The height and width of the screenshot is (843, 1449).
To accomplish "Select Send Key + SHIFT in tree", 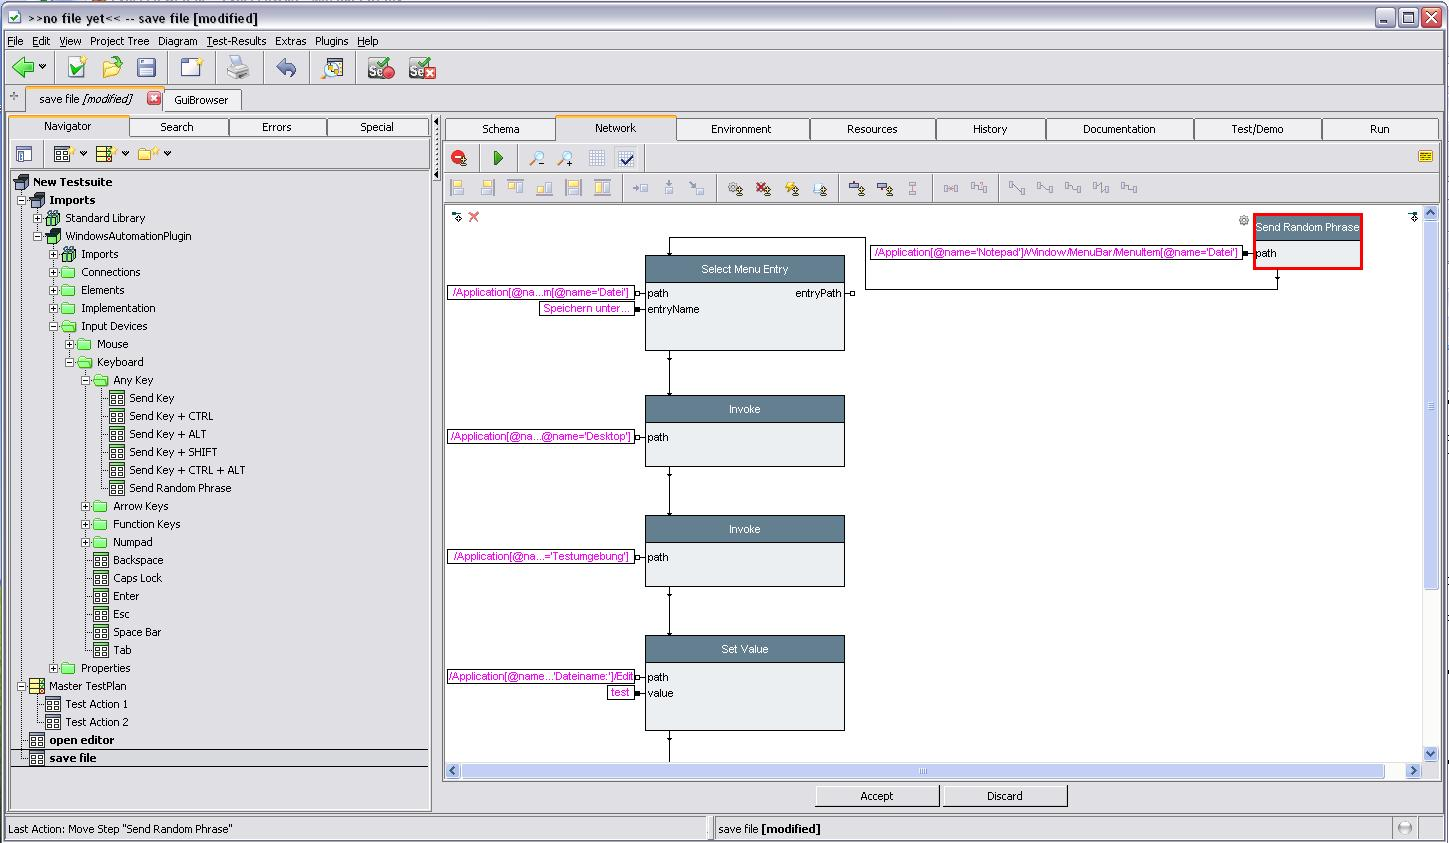I will click(173, 452).
